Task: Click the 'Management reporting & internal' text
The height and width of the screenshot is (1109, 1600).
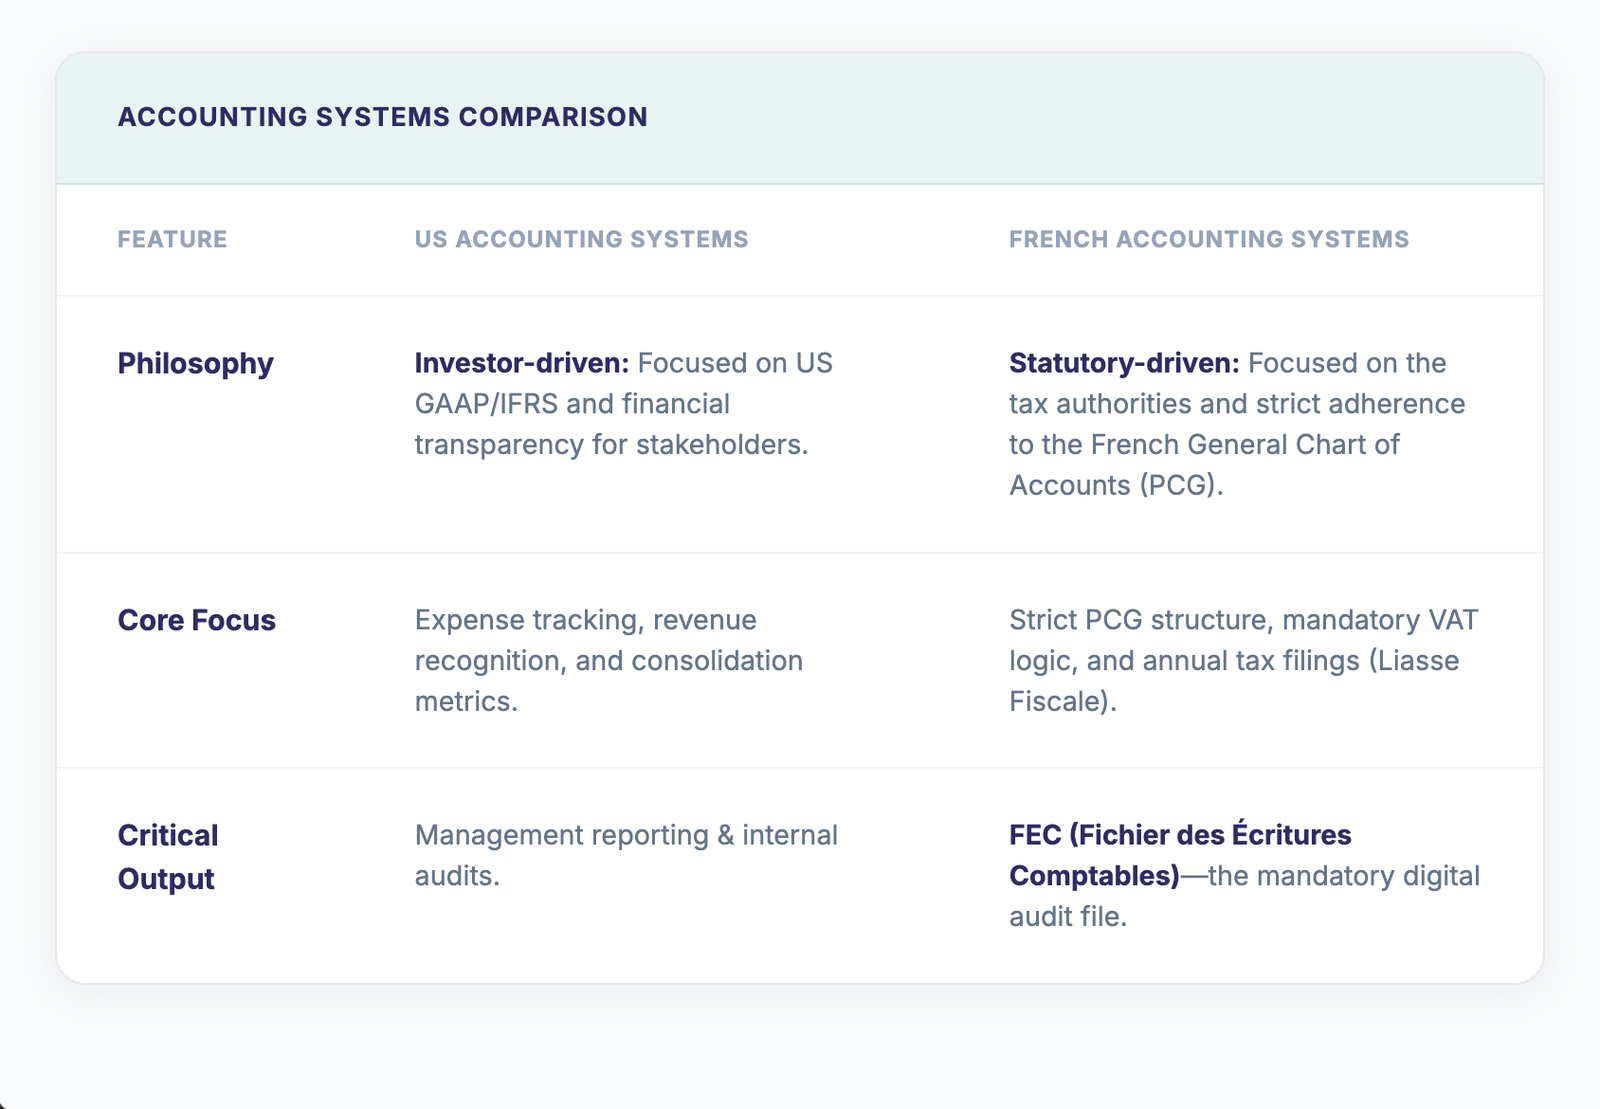Action: [x=626, y=835]
